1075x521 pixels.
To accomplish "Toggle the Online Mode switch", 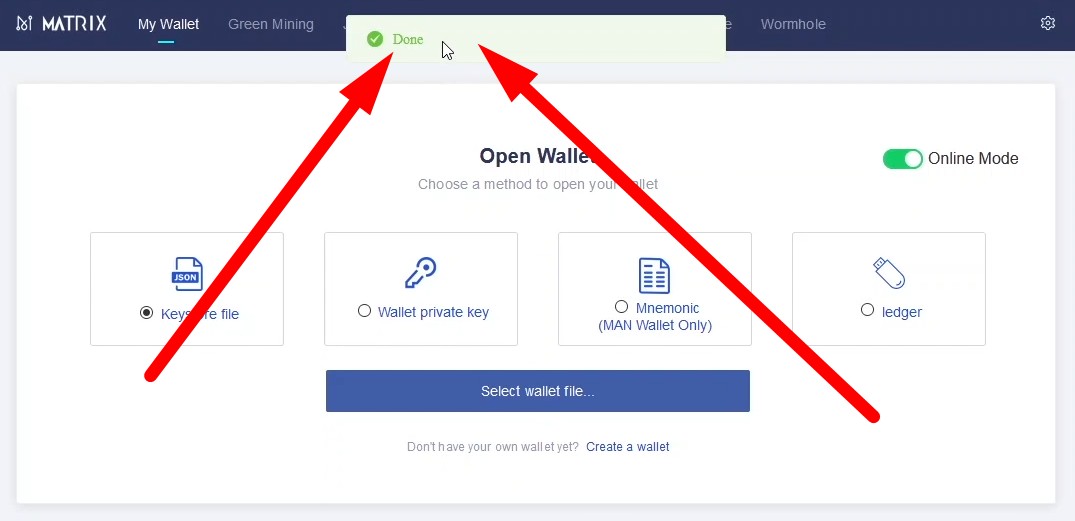I will (903, 159).
